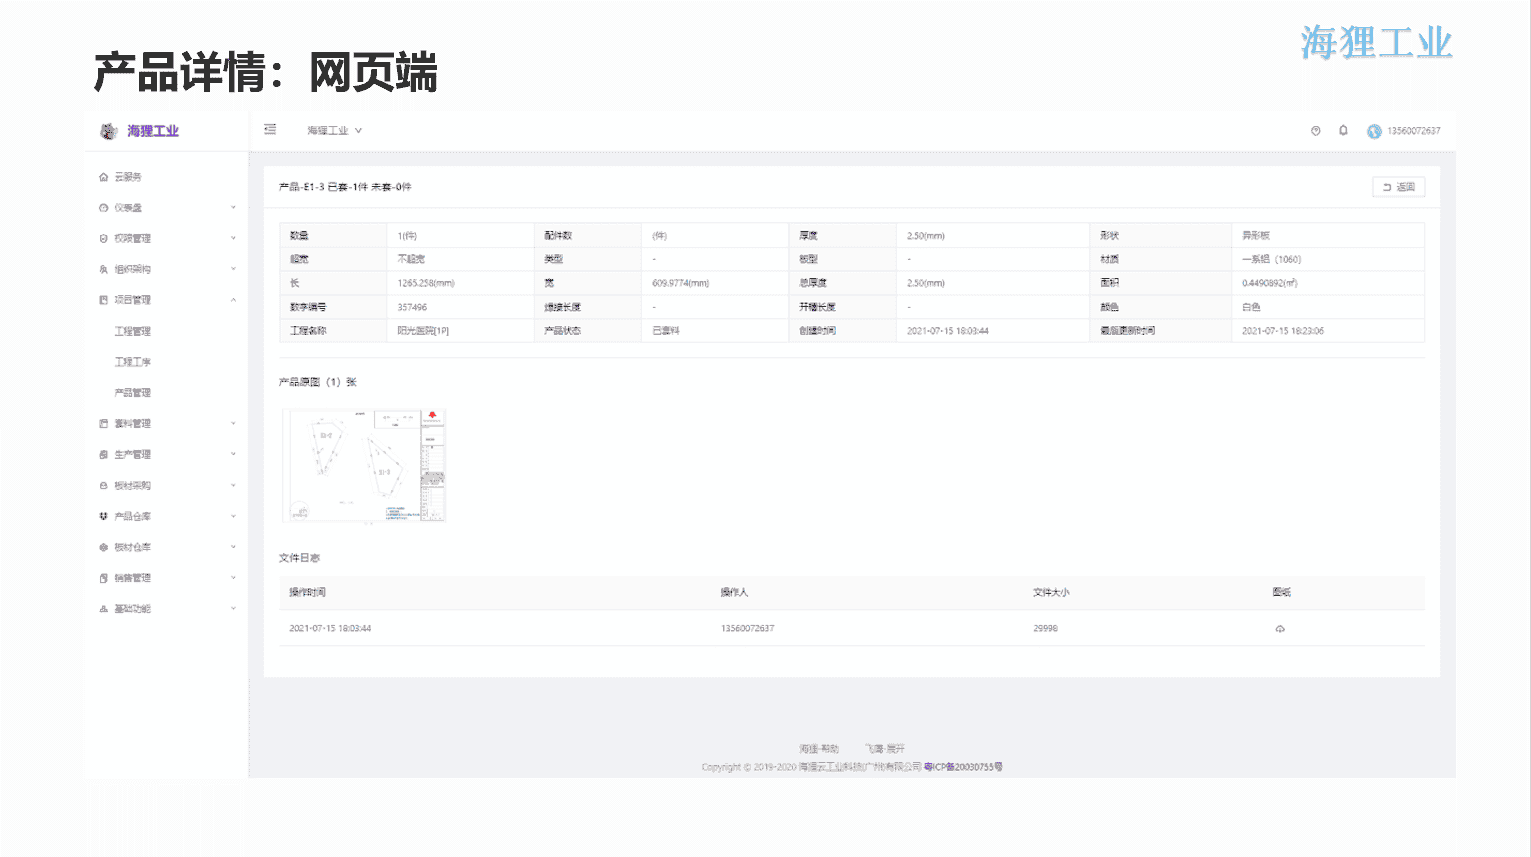Open the 海狸-帮助 footer link
This screenshot has width=1531, height=857.
[x=818, y=749]
